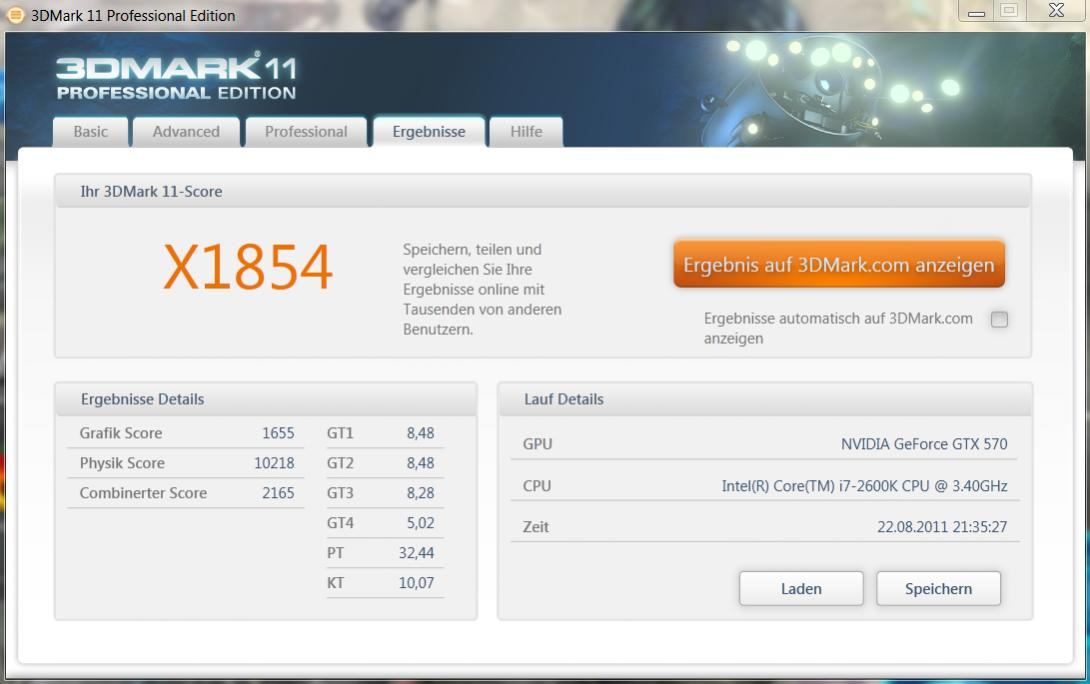
Task: Click the Grafik Score label
Action: coord(121,433)
